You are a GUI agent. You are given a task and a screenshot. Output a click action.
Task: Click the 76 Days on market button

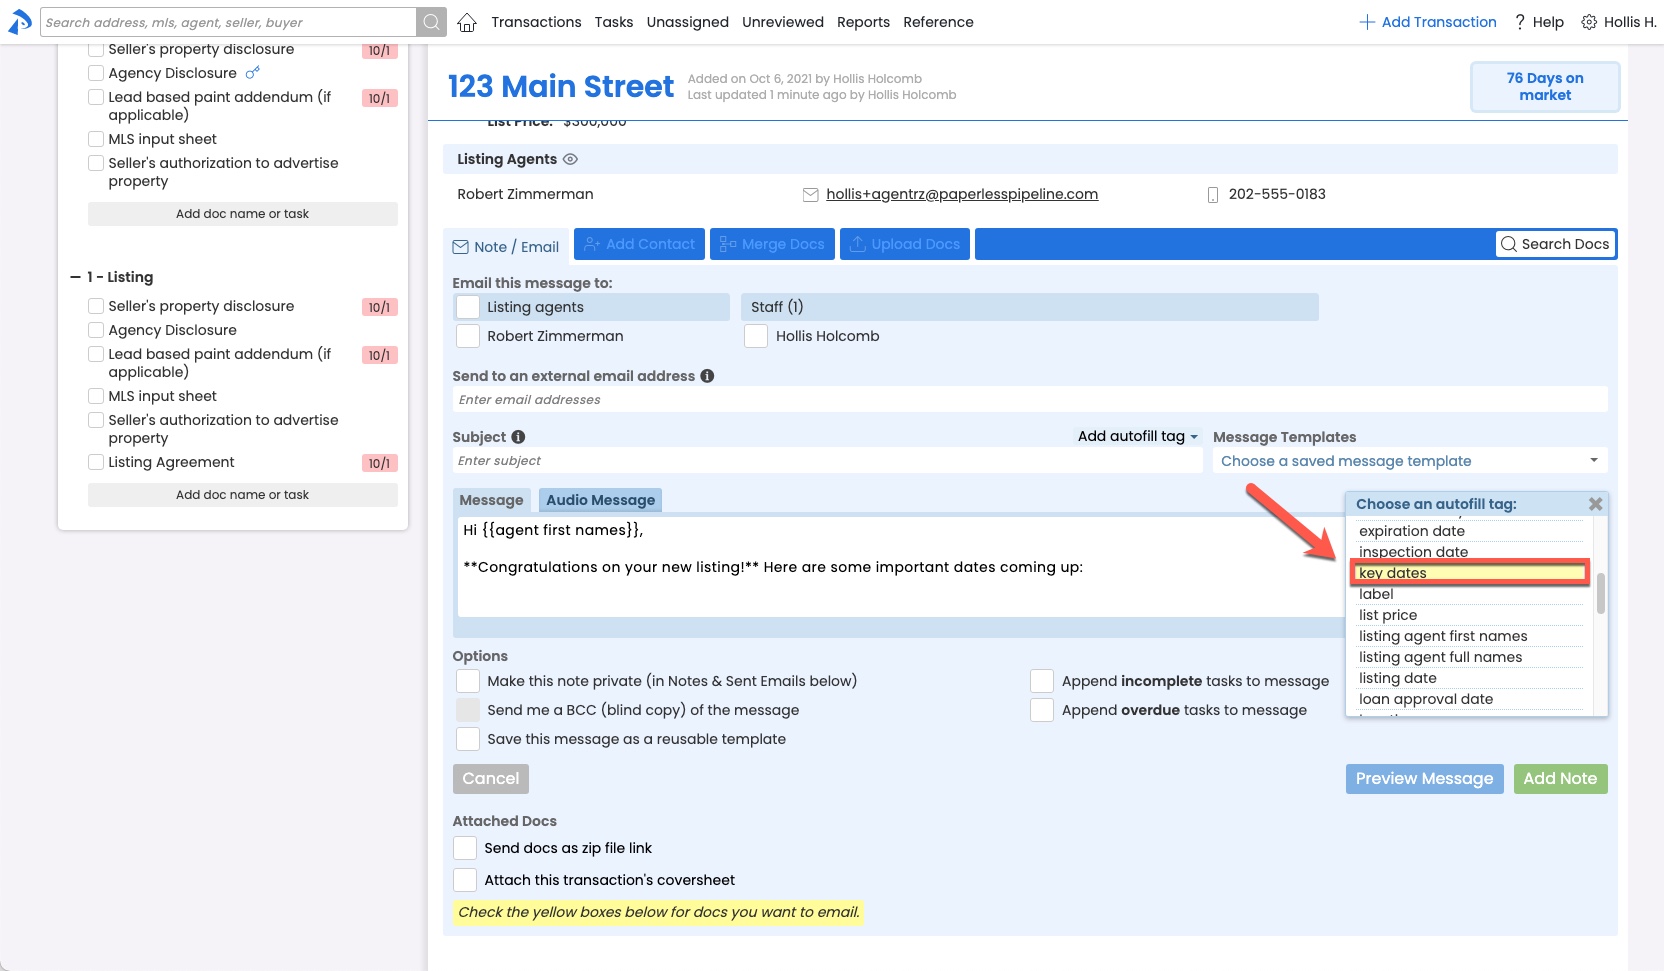pos(1545,87)
